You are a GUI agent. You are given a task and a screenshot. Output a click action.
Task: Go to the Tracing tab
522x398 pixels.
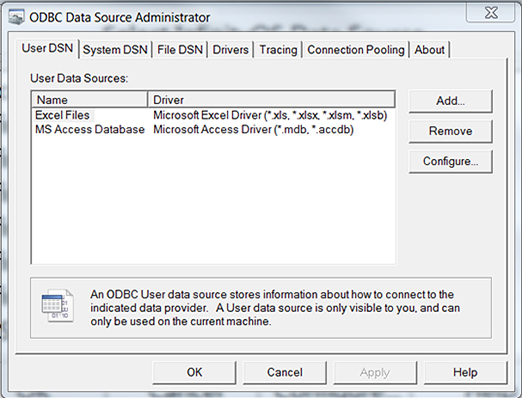[x=278, y=50]
